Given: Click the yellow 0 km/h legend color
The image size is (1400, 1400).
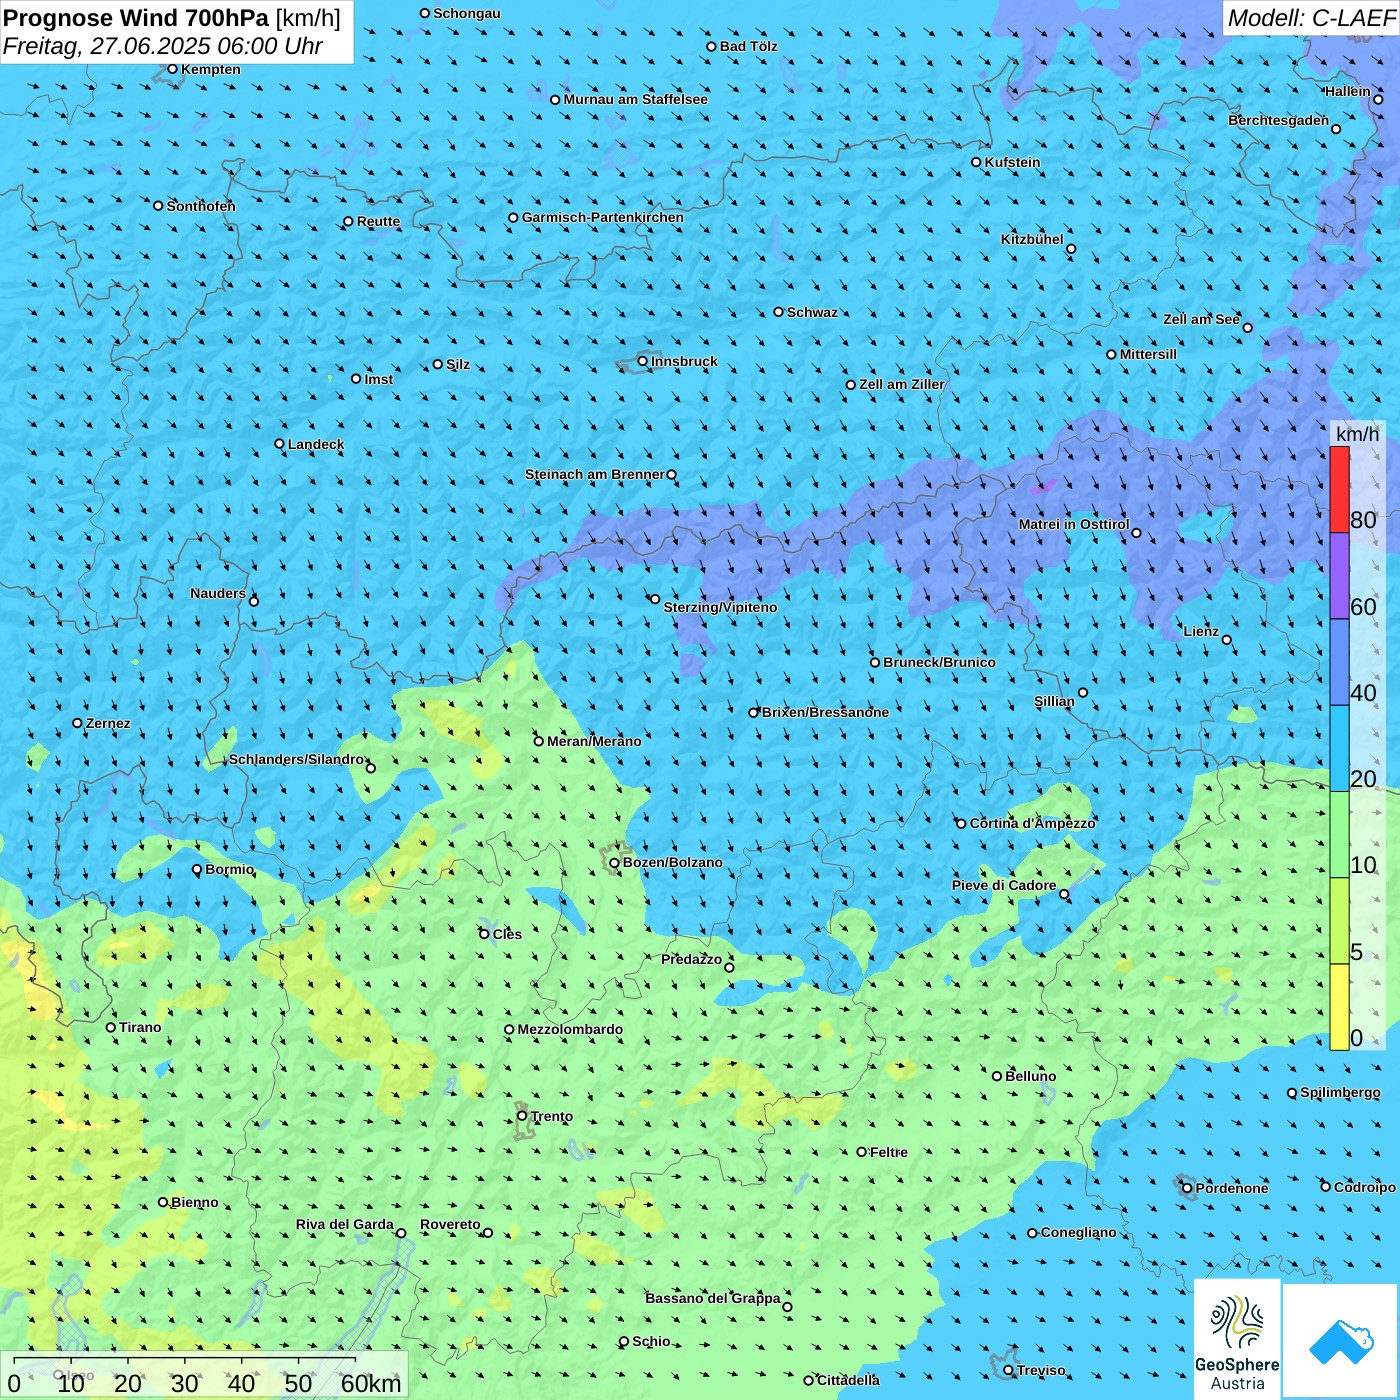Looking at the screenshot, I should pyautogui.click(x=1339, y=1007).
